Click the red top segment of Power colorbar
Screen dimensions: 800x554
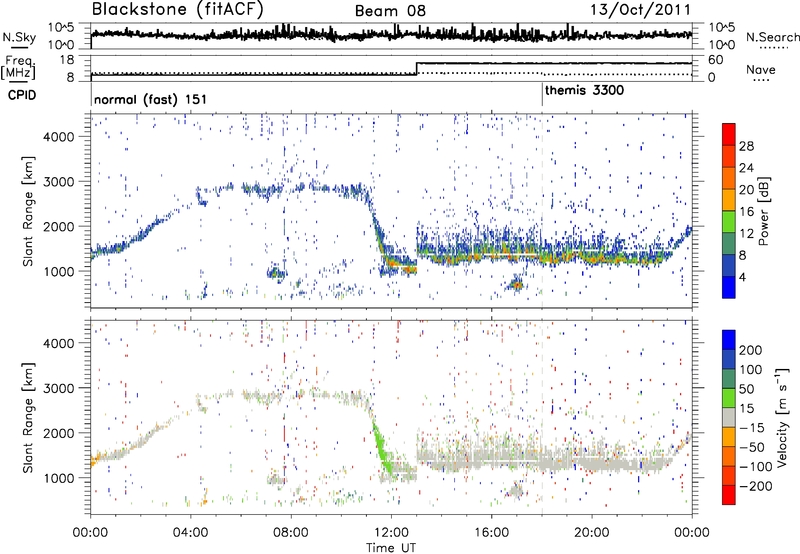(x=729, y=135)
